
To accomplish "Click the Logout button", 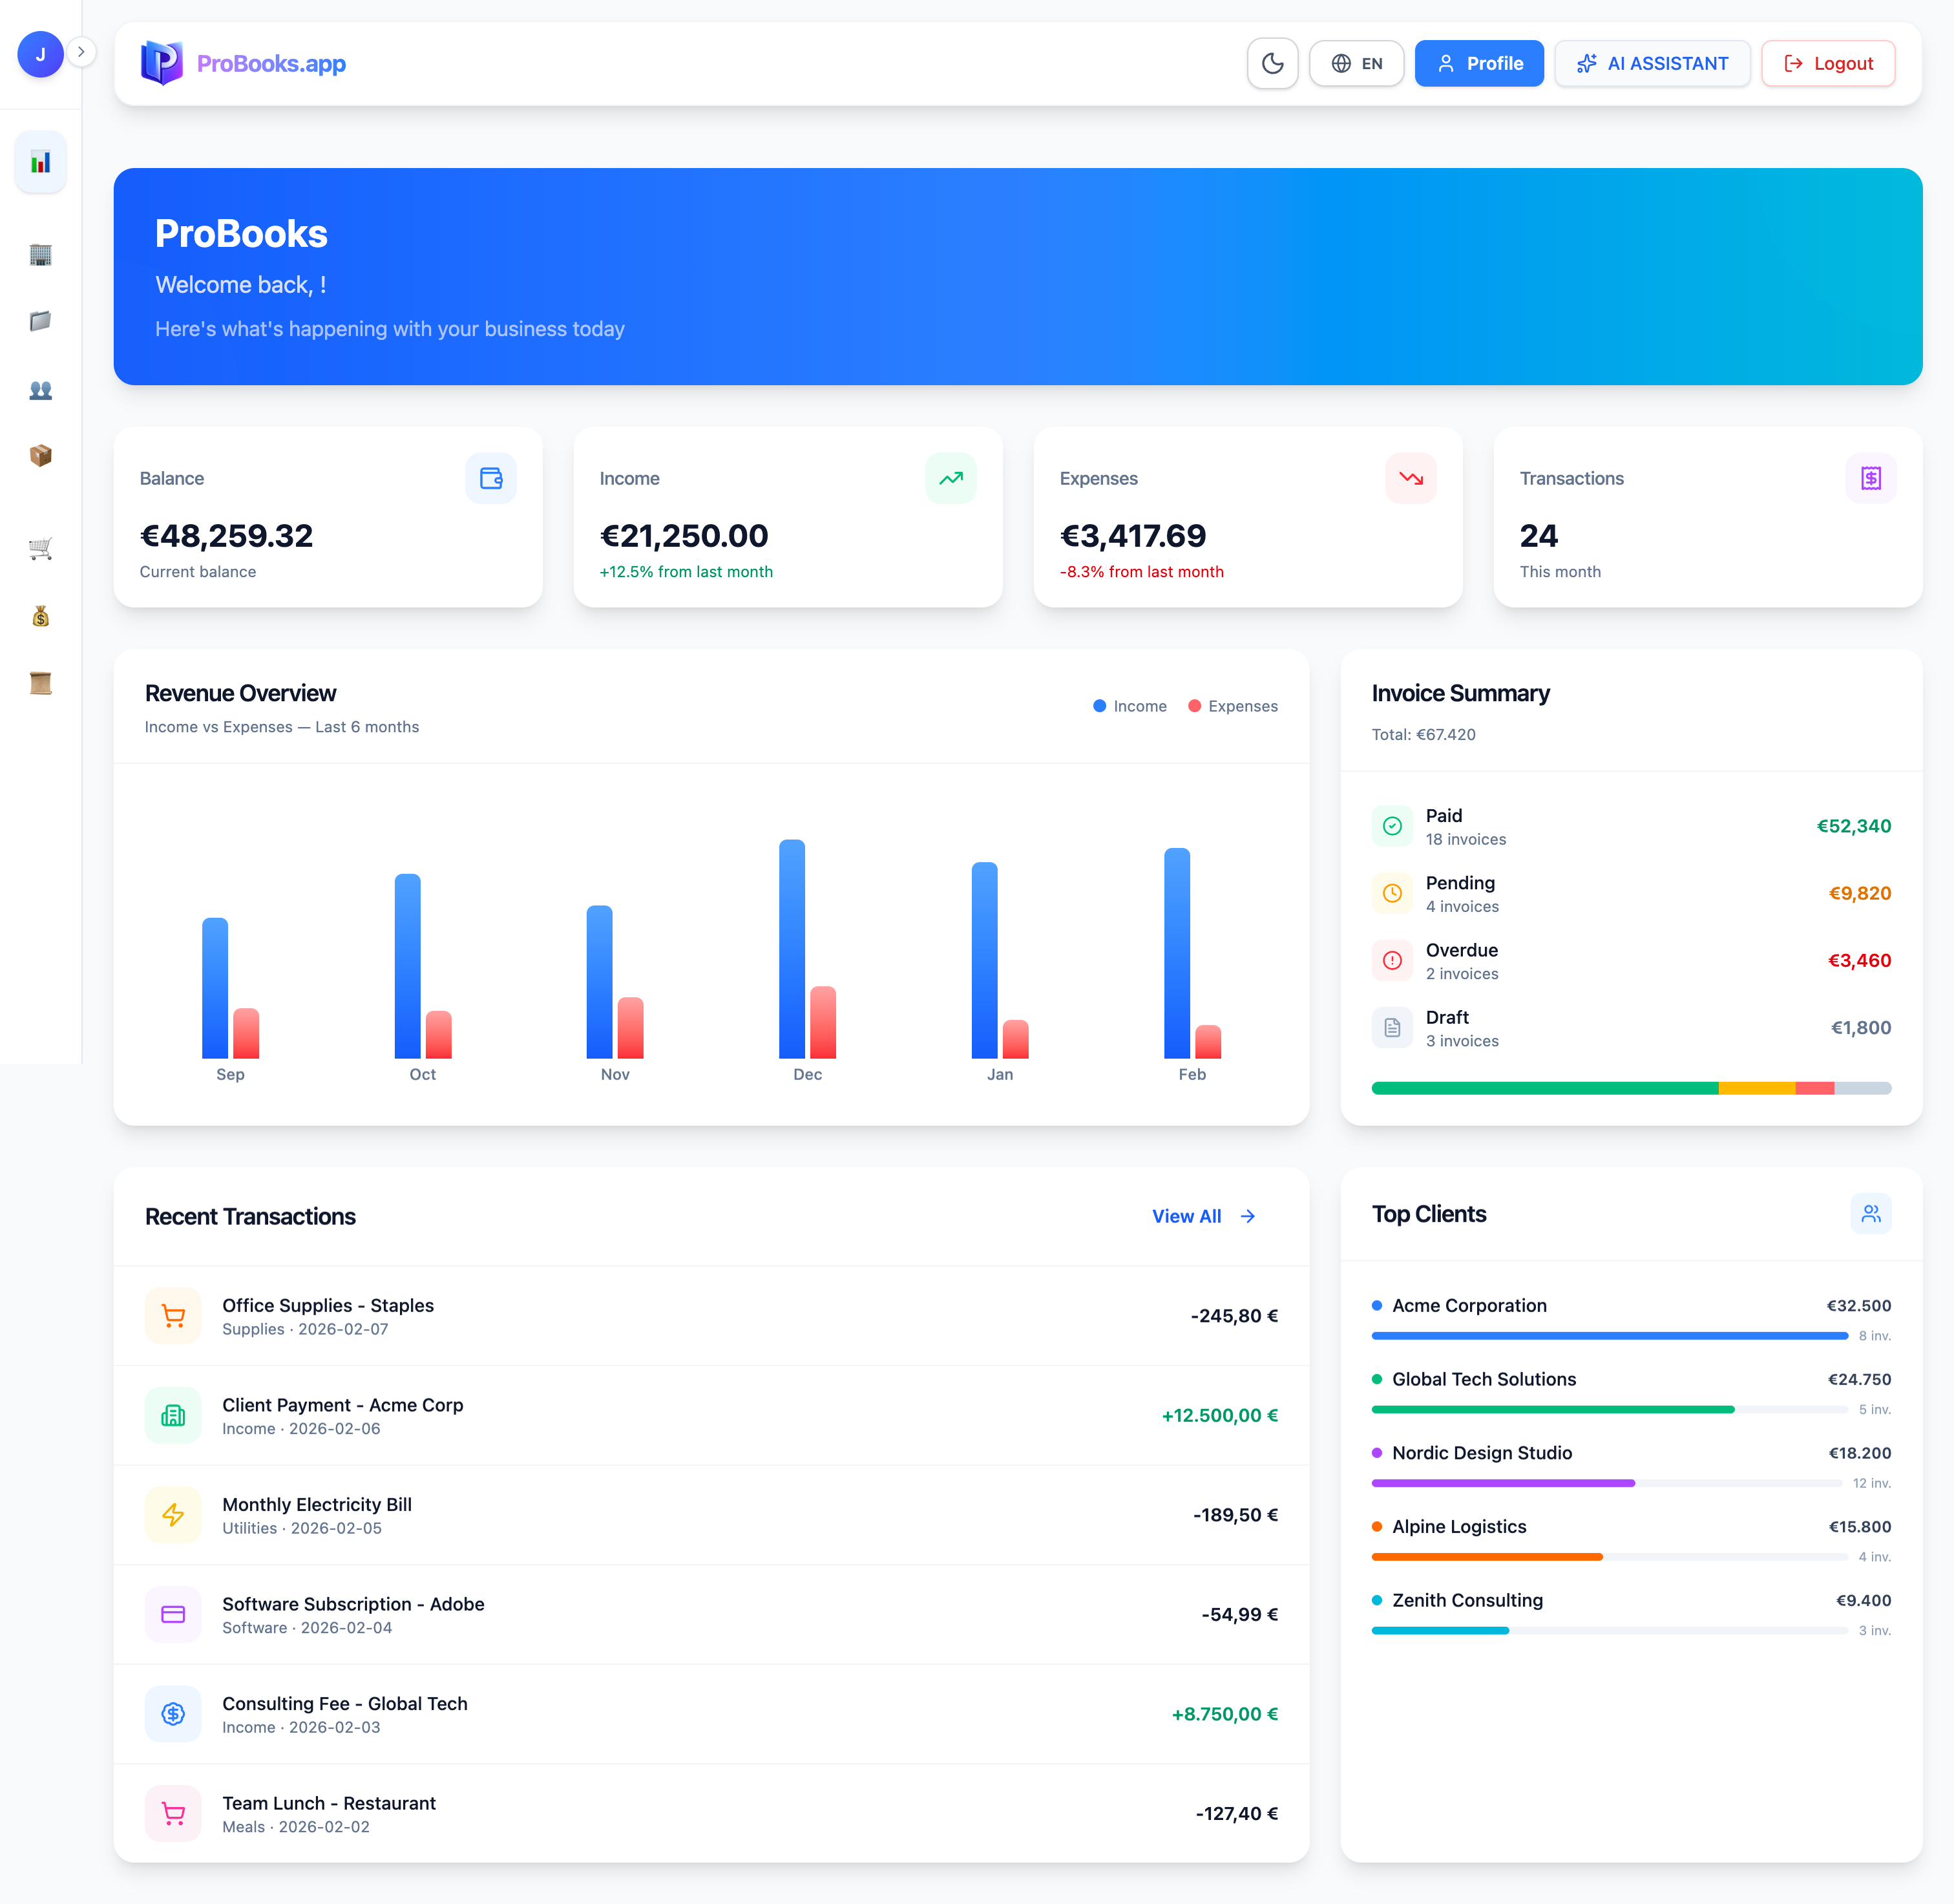I will coord(1828,62).
